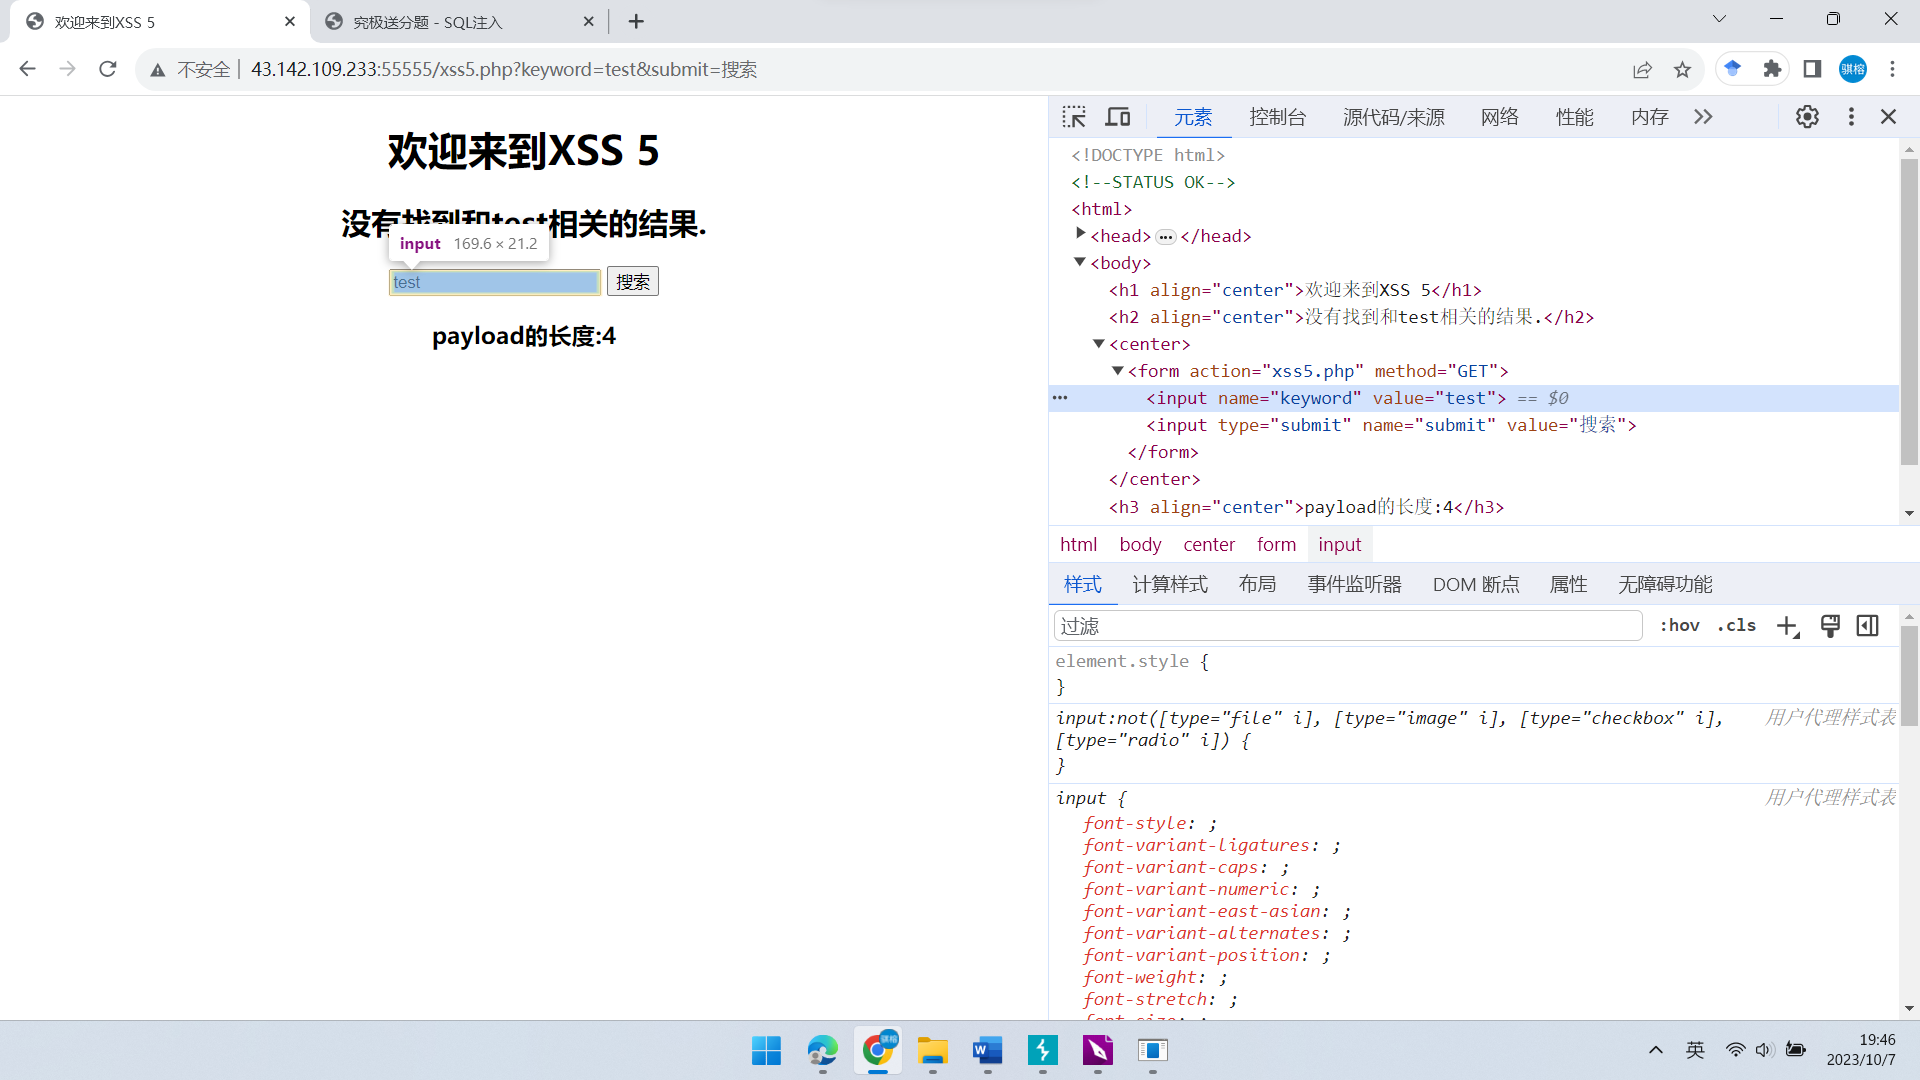Select the h1 欢迎来到XSS 5 node

1295,290
